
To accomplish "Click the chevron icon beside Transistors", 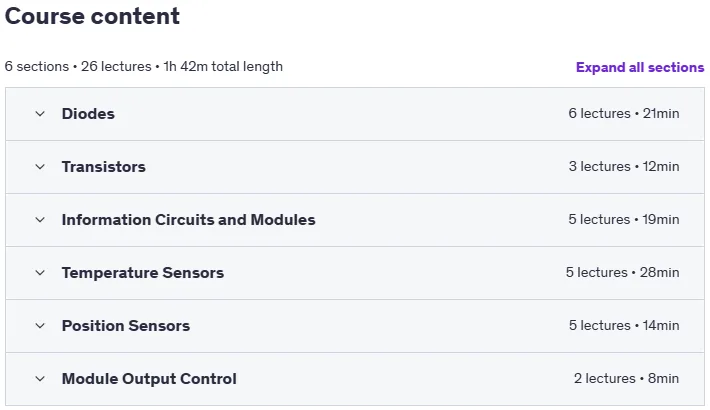I will coord(40,167).
